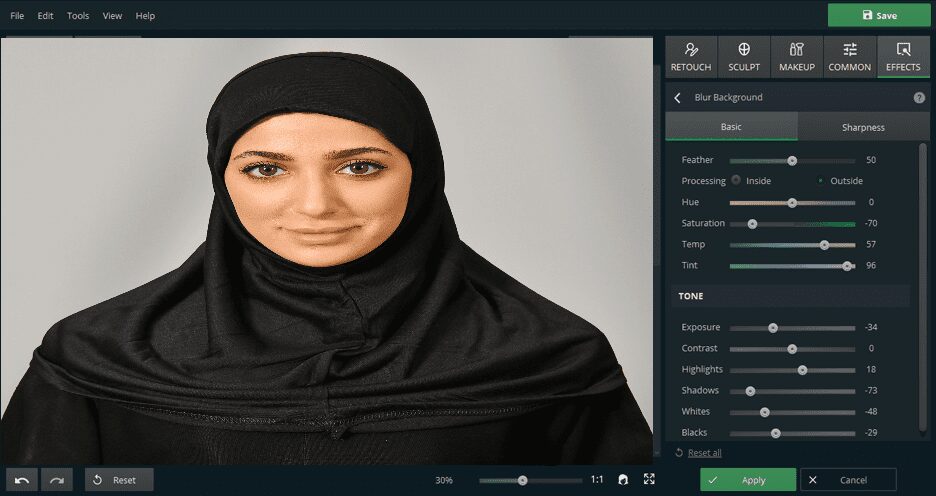Click the Blacks slider handle

click(x=775, y=433)
